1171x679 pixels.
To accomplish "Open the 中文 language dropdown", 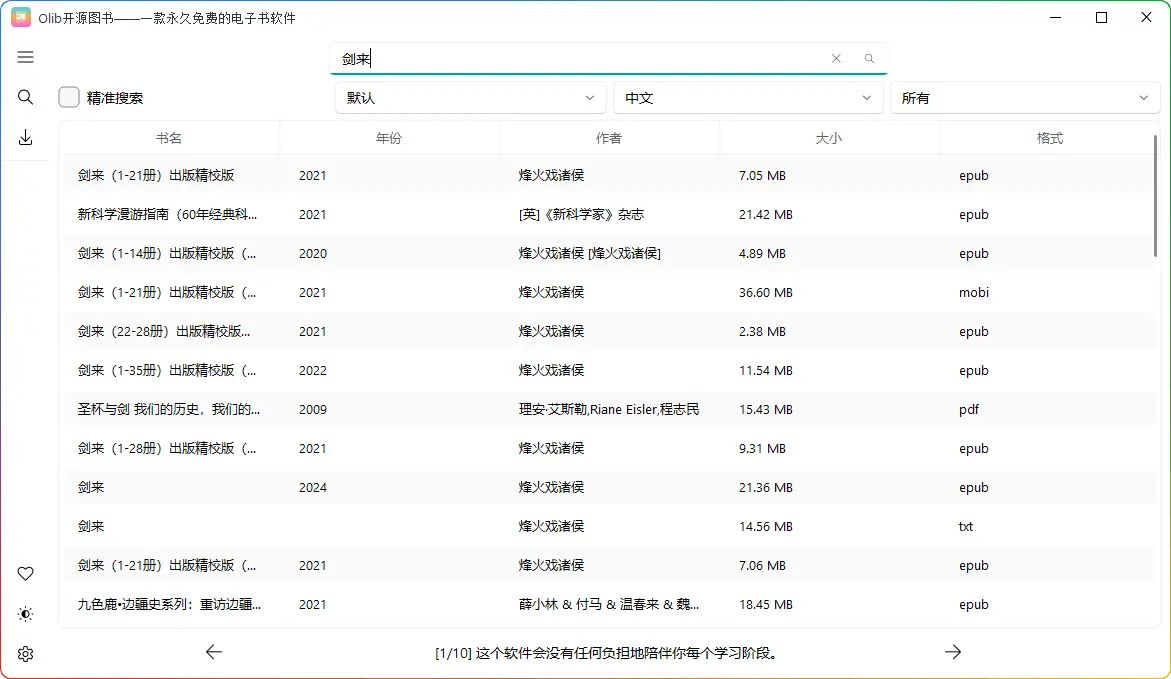I will [x=748, y=98].
